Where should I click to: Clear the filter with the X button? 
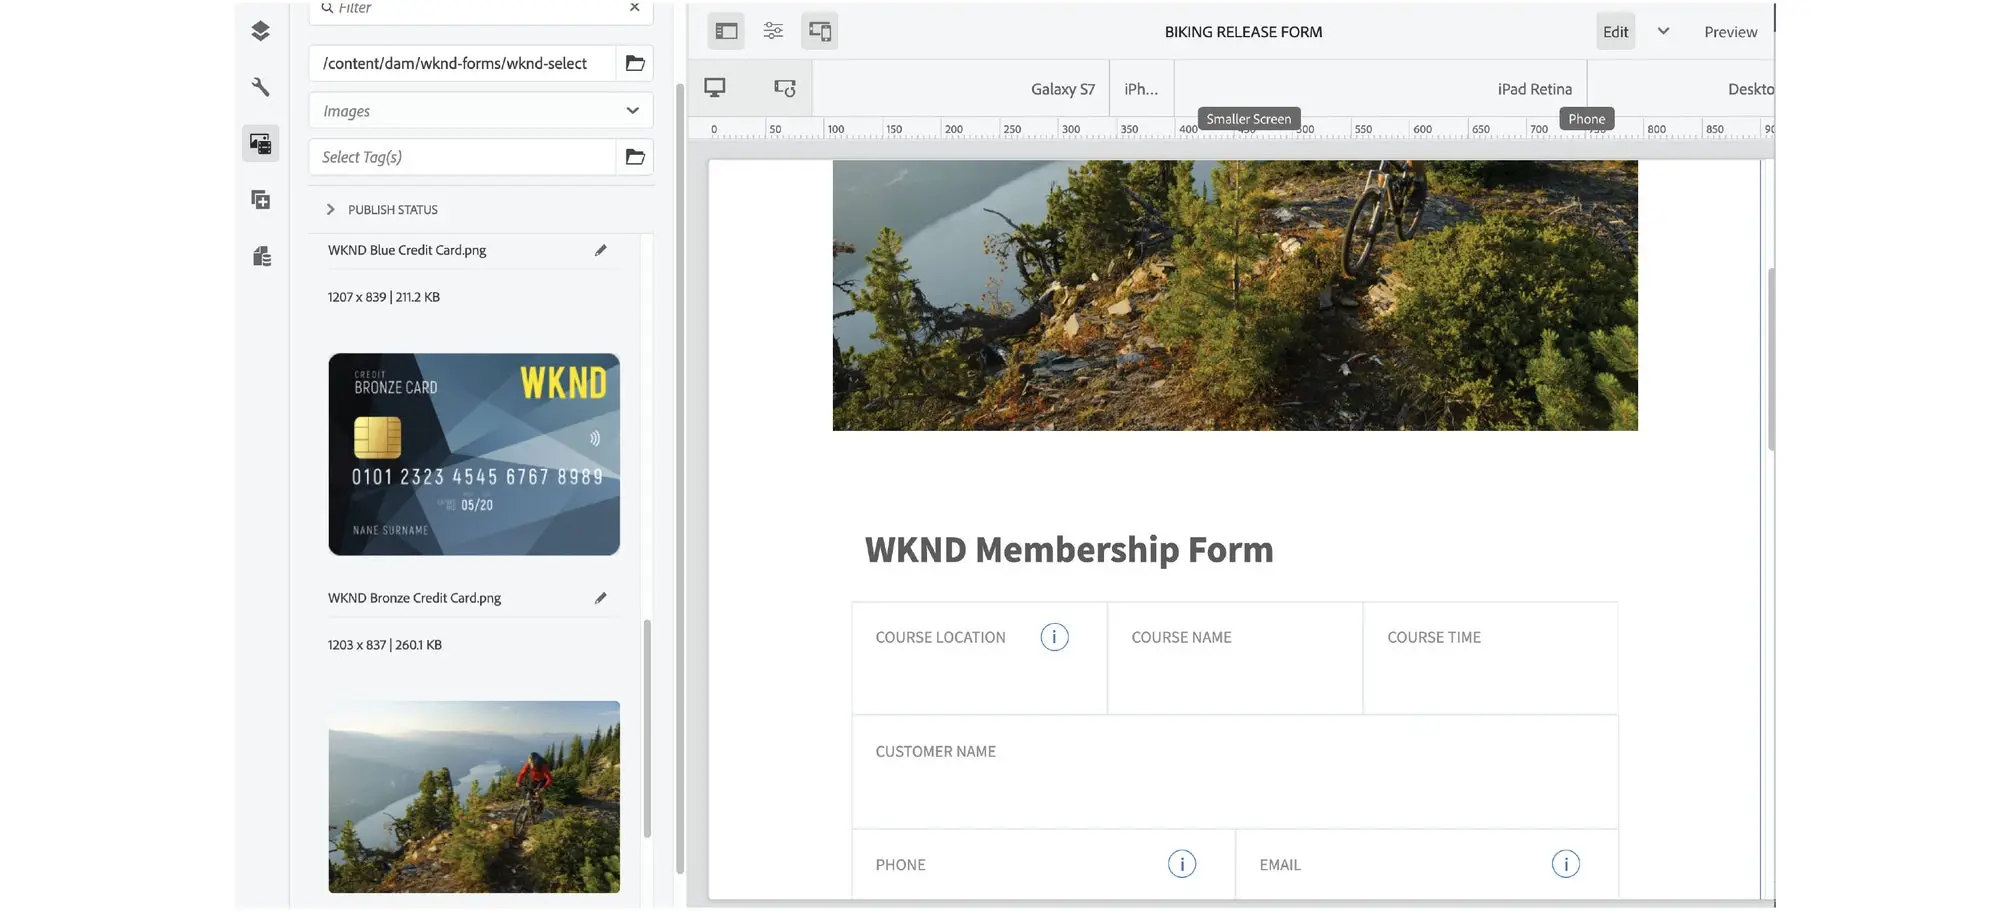(634, 7)
